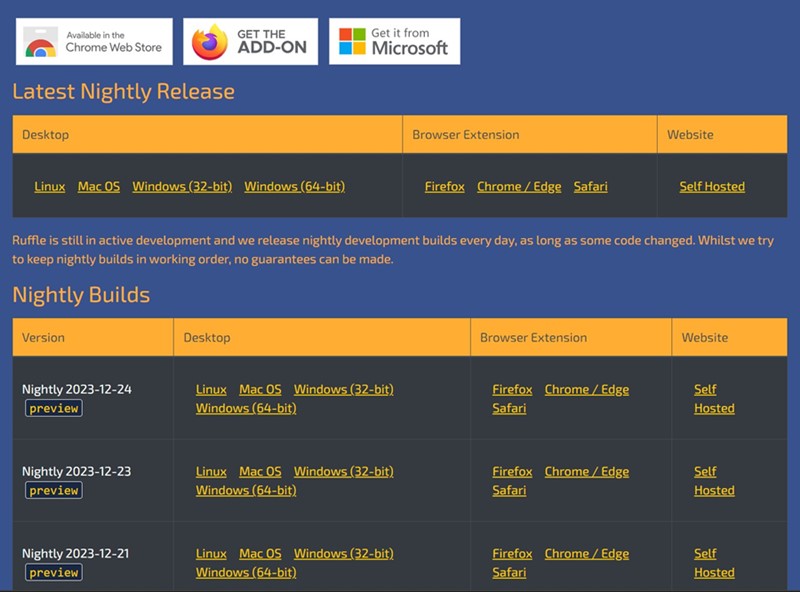
Task: Download Windows (32-bit) for Nightly 2023-12-21
Action: [x=343, y=554]
